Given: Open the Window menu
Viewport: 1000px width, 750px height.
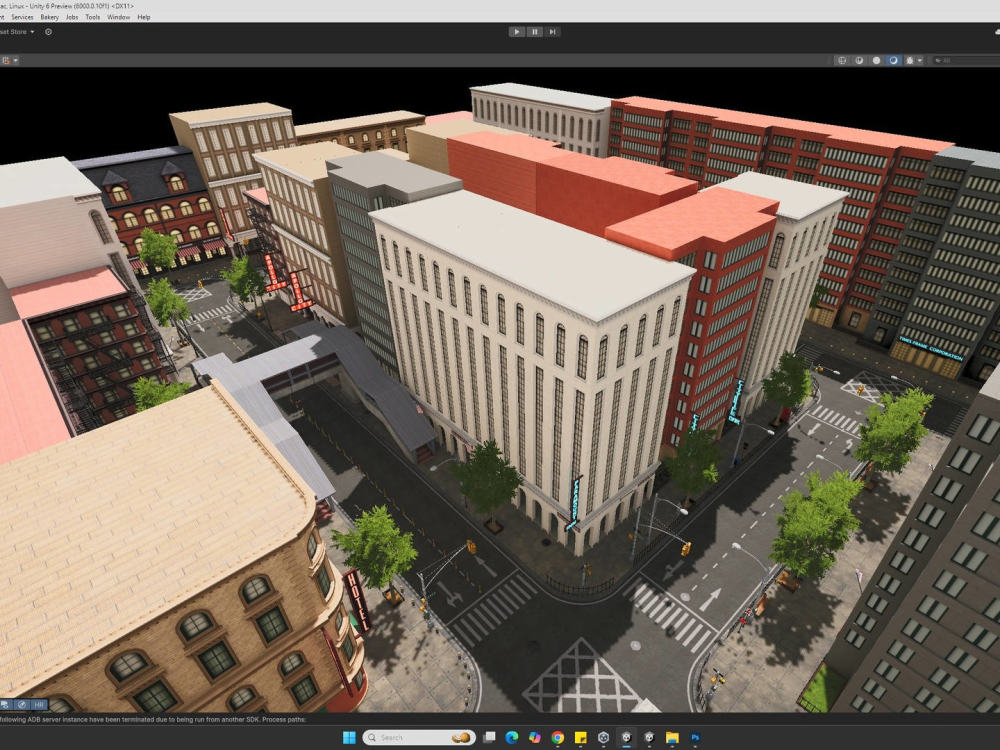Looking at the screenshot, I should (119, 17).
